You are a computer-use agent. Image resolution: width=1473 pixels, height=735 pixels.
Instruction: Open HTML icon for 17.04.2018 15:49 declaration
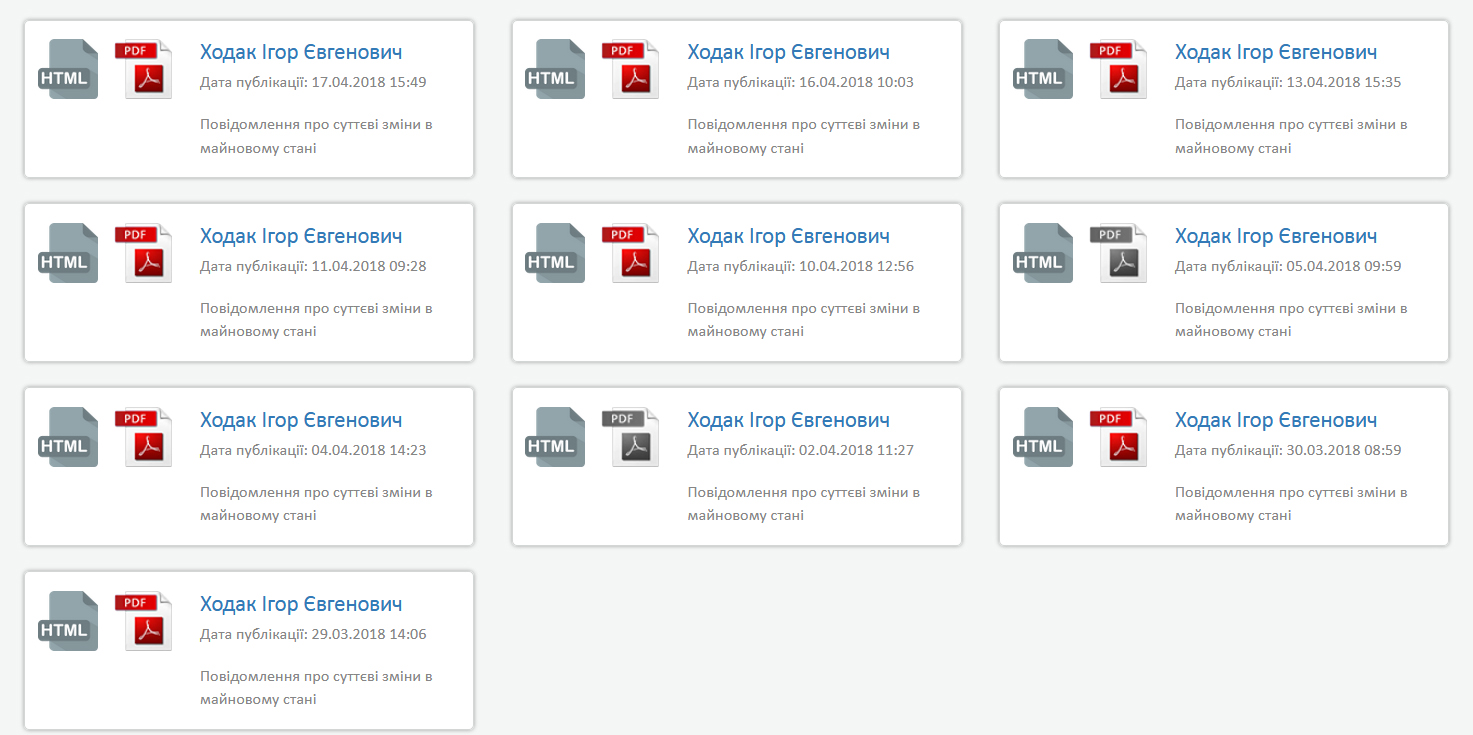coord(68,69)
